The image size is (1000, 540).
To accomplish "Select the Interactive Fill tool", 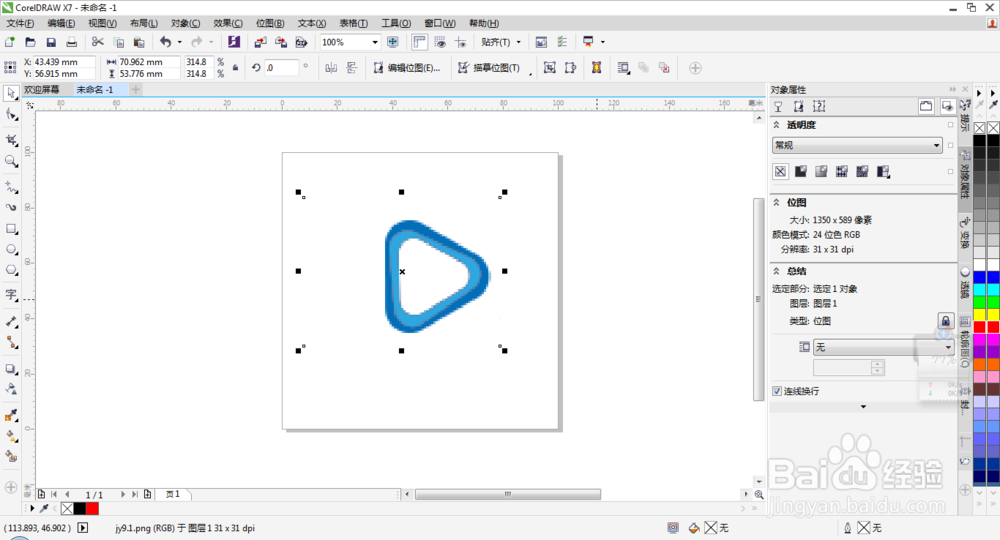I will point(11,436).
